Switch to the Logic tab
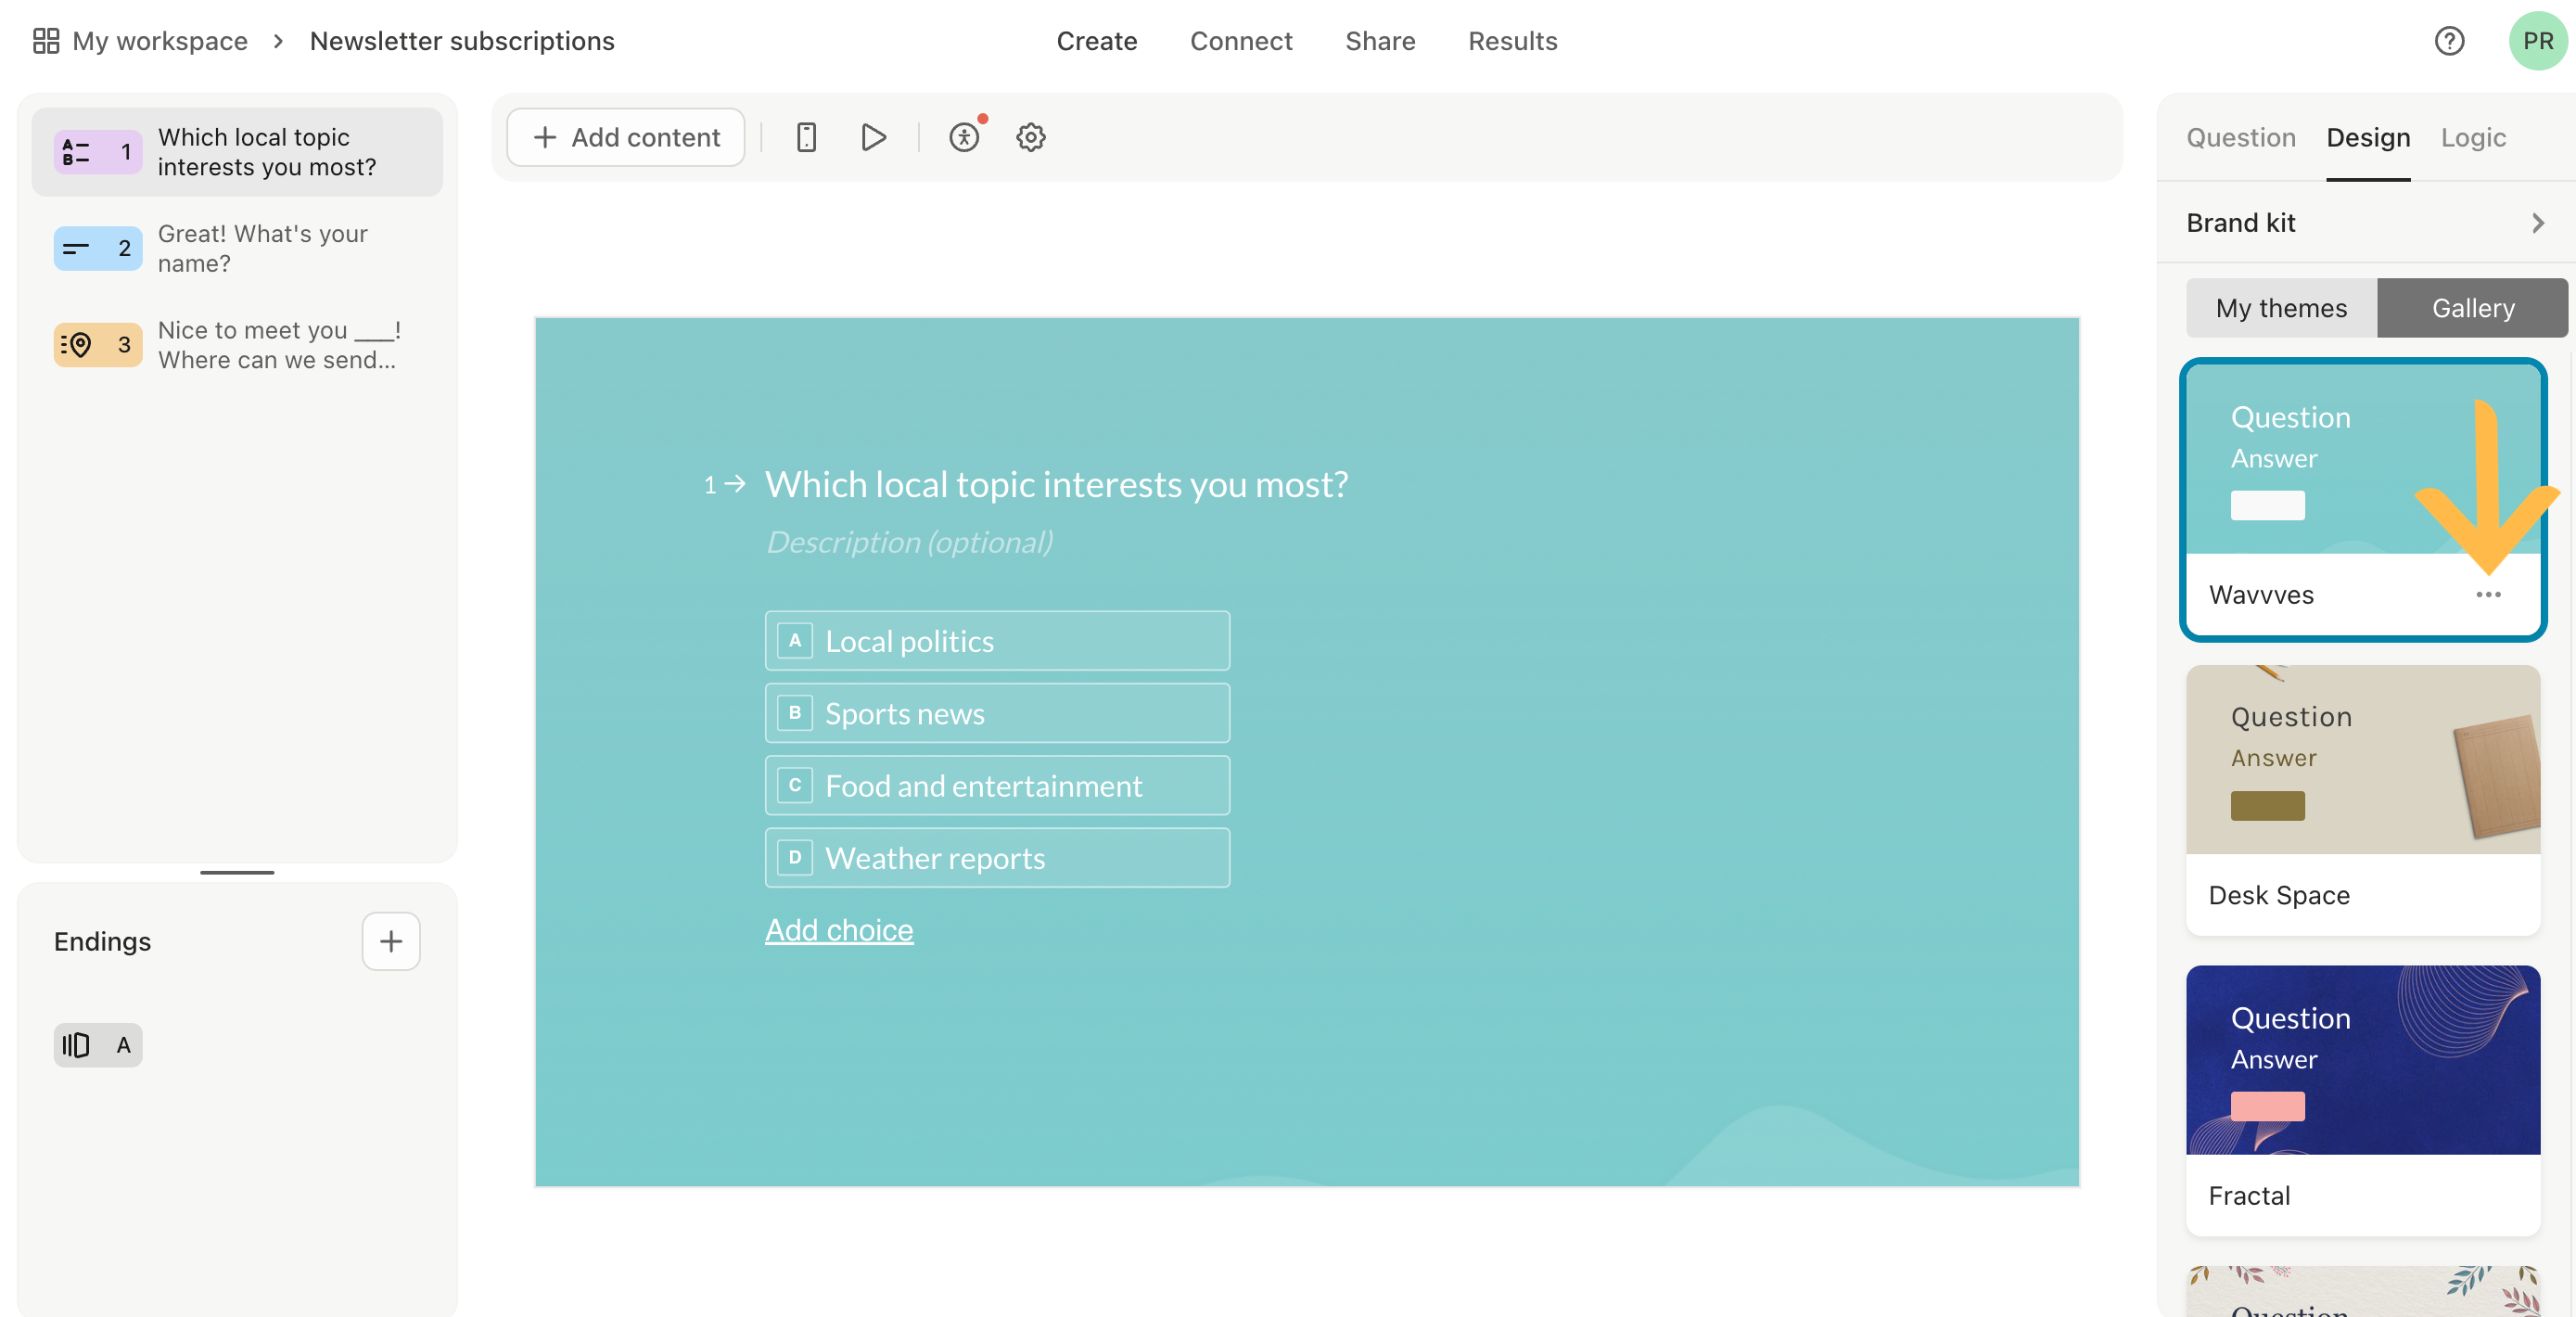The width and height of the screenshot is (2576, 1317). pos(2473,137)
